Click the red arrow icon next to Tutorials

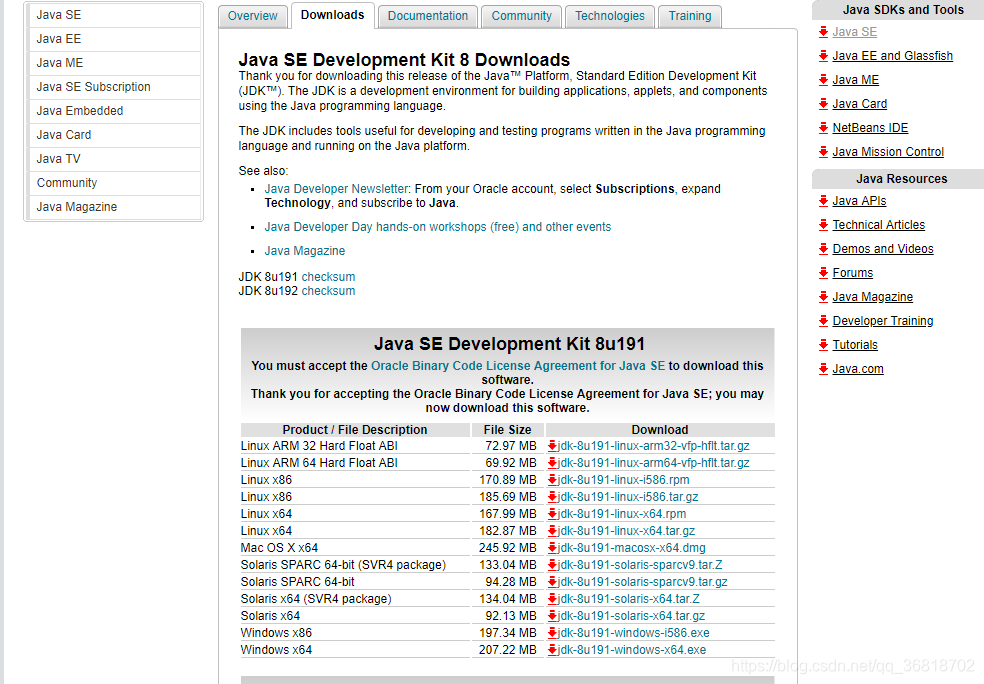coord(824,345)
